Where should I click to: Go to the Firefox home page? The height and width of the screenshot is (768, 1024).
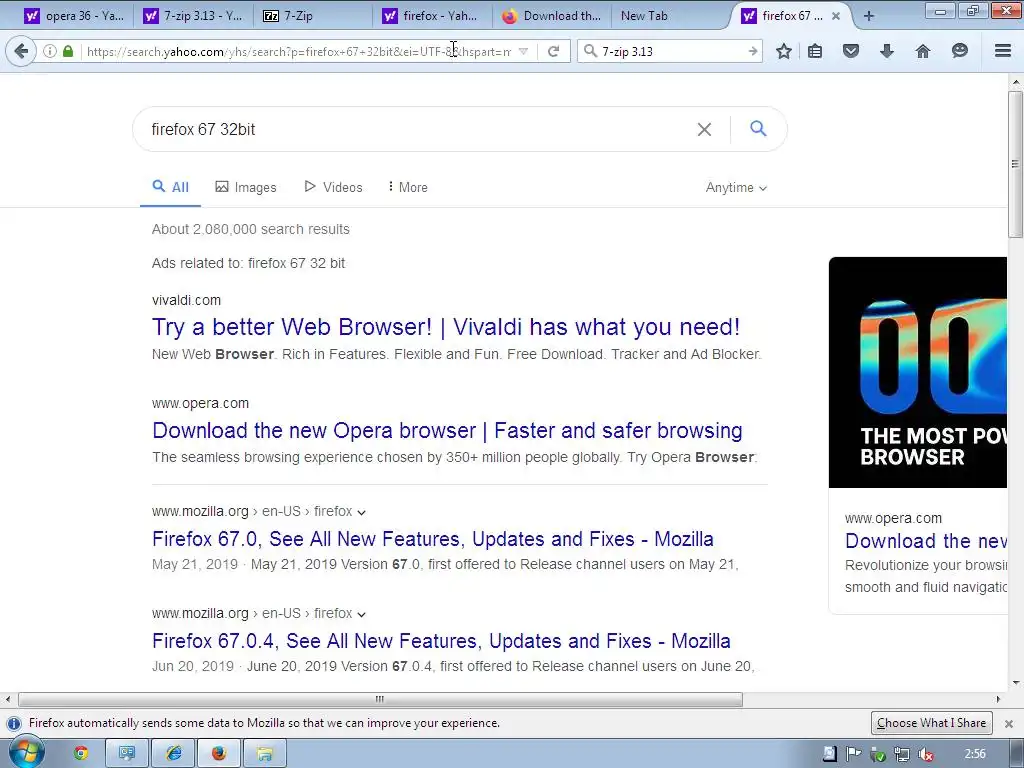(x=923, y=51)
